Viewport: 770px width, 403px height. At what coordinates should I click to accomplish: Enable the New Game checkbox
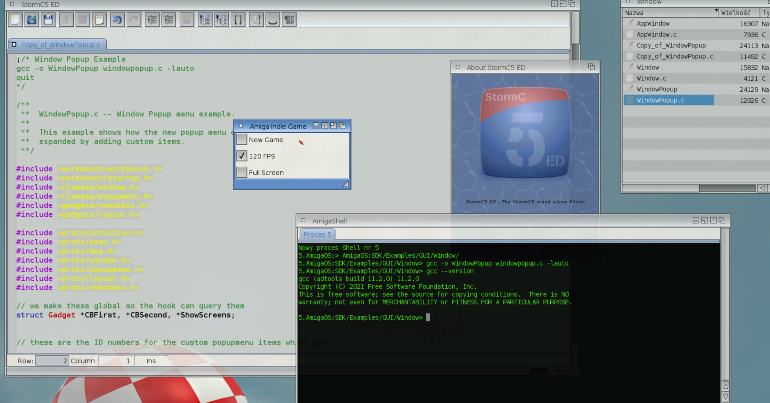tap(241, 139)
